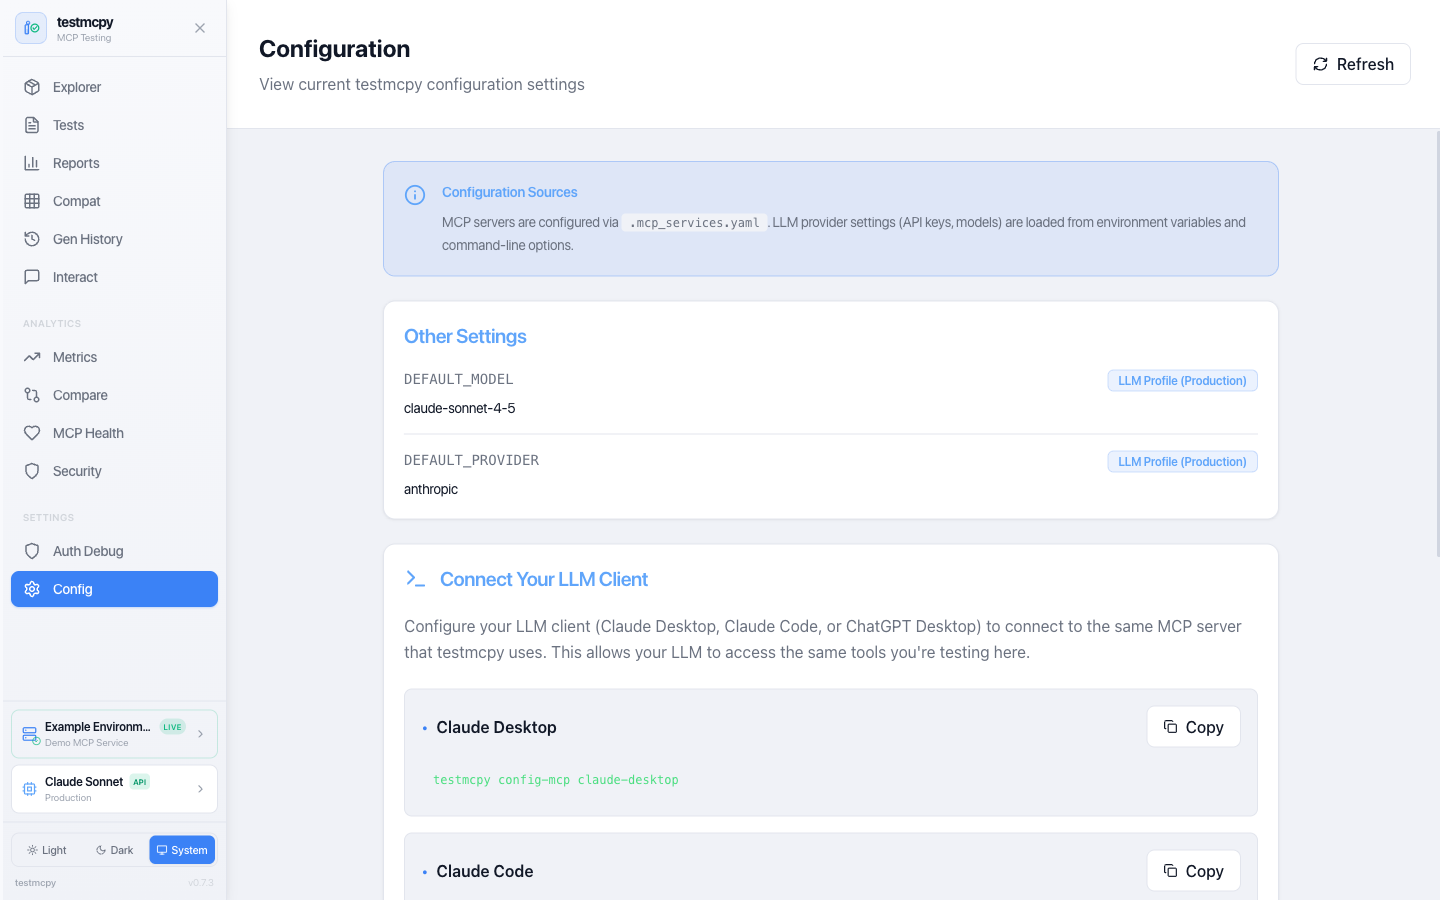Click the Claude Sonnet chip icon
Image resolution: width=1440 pixels, height=900 pixels.
(x=30, y=789)
